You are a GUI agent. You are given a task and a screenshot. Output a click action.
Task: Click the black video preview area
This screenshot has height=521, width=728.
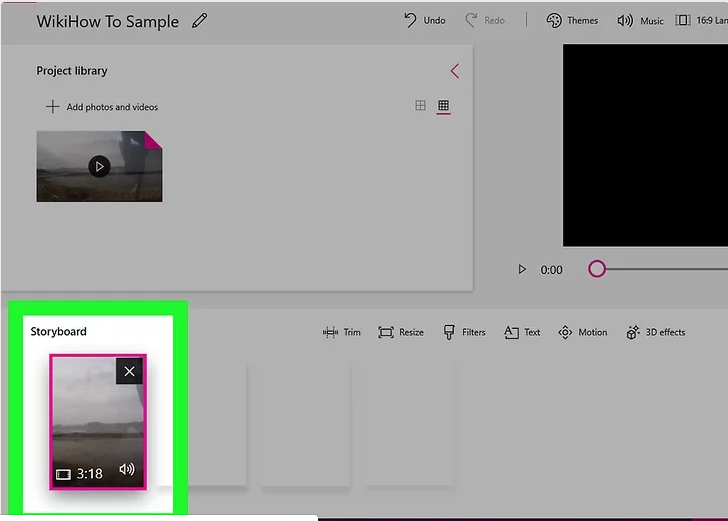pos(645,145)
